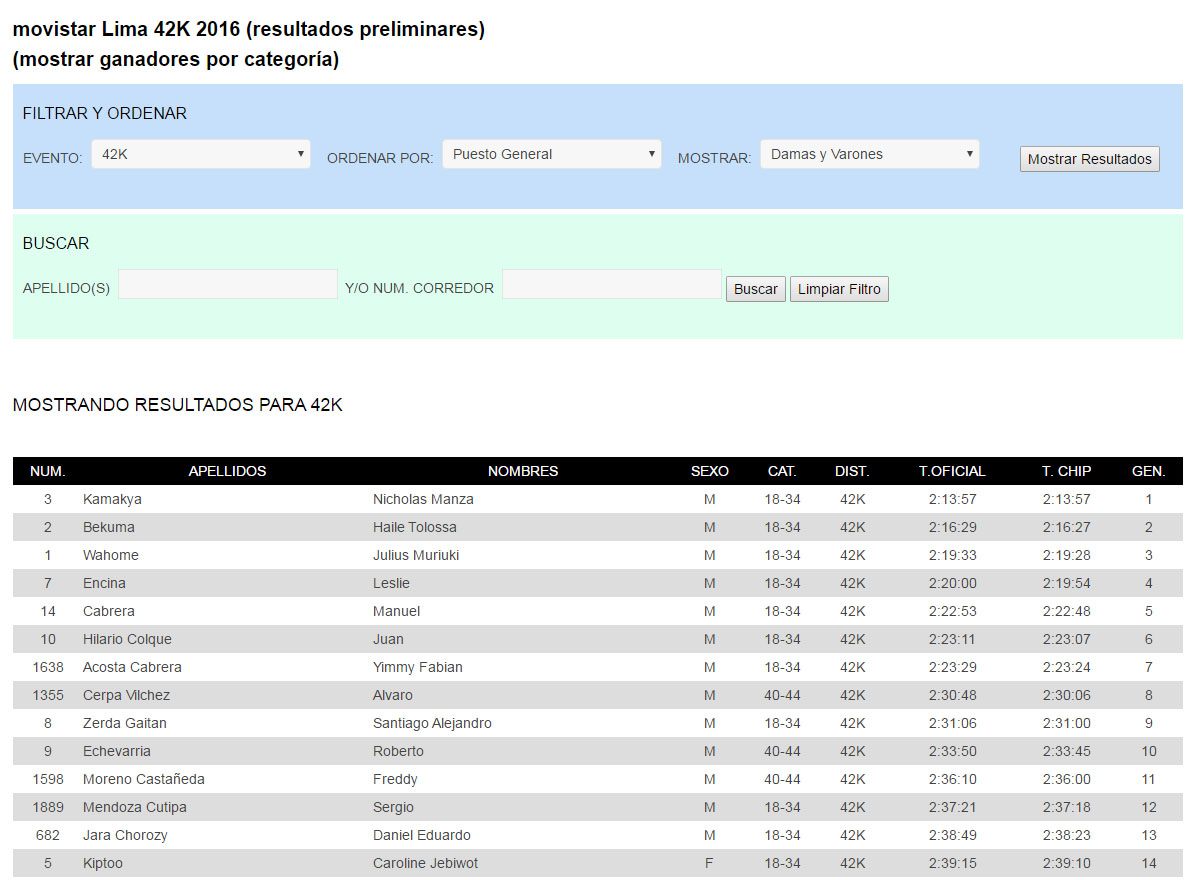The image size is (1200, 880).
Task: Click chip time 2:30:06
Action: pyautogui.click(x=1066, y=695)
